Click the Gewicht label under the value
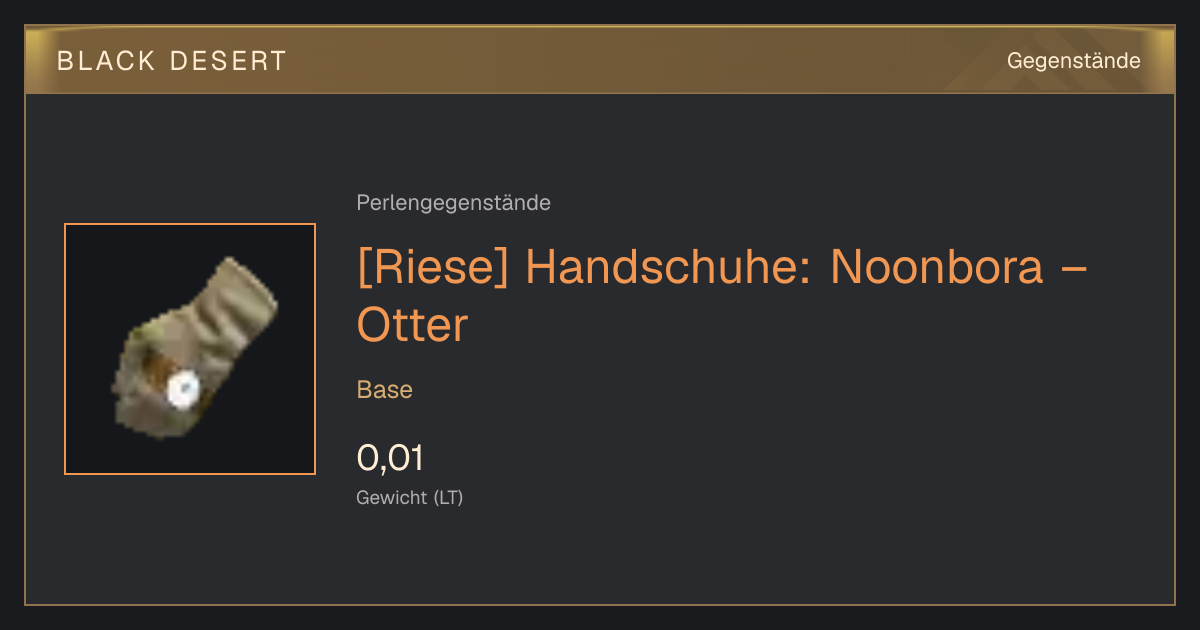The width and height of the screenshot is (1200, 630). pos(392,498)
